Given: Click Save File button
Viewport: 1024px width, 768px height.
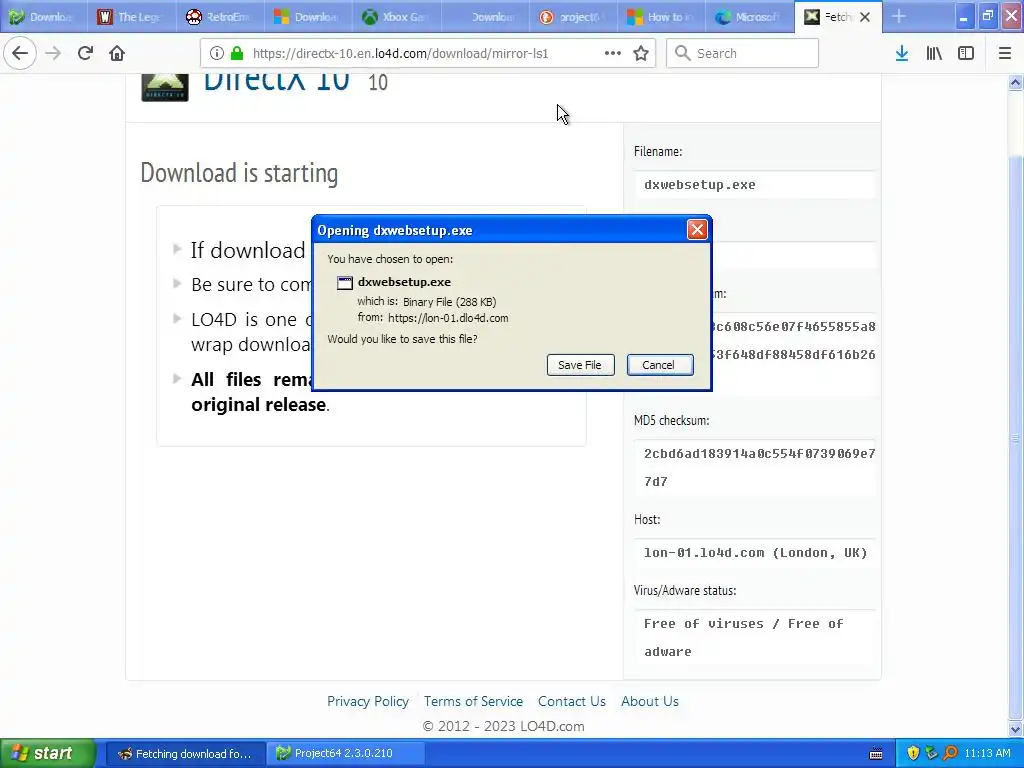Looking at the screenshot, I should [x=580, y=365].
